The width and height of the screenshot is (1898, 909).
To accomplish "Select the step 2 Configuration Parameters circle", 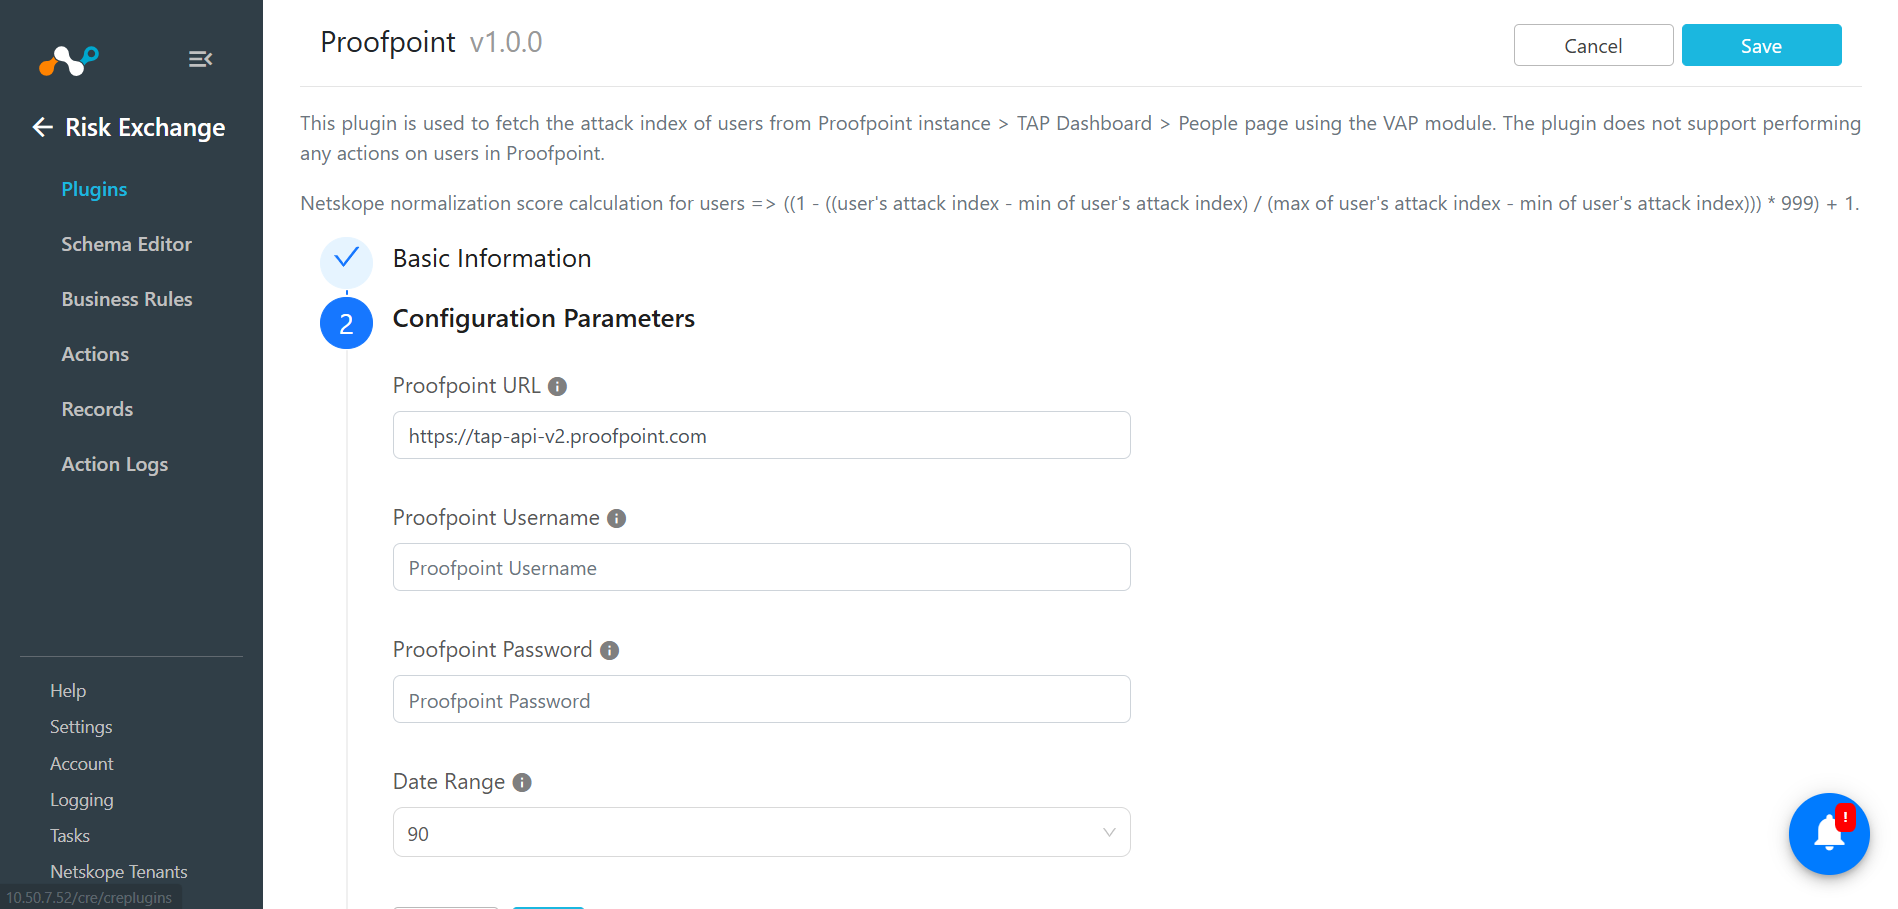I will point(346,323).
